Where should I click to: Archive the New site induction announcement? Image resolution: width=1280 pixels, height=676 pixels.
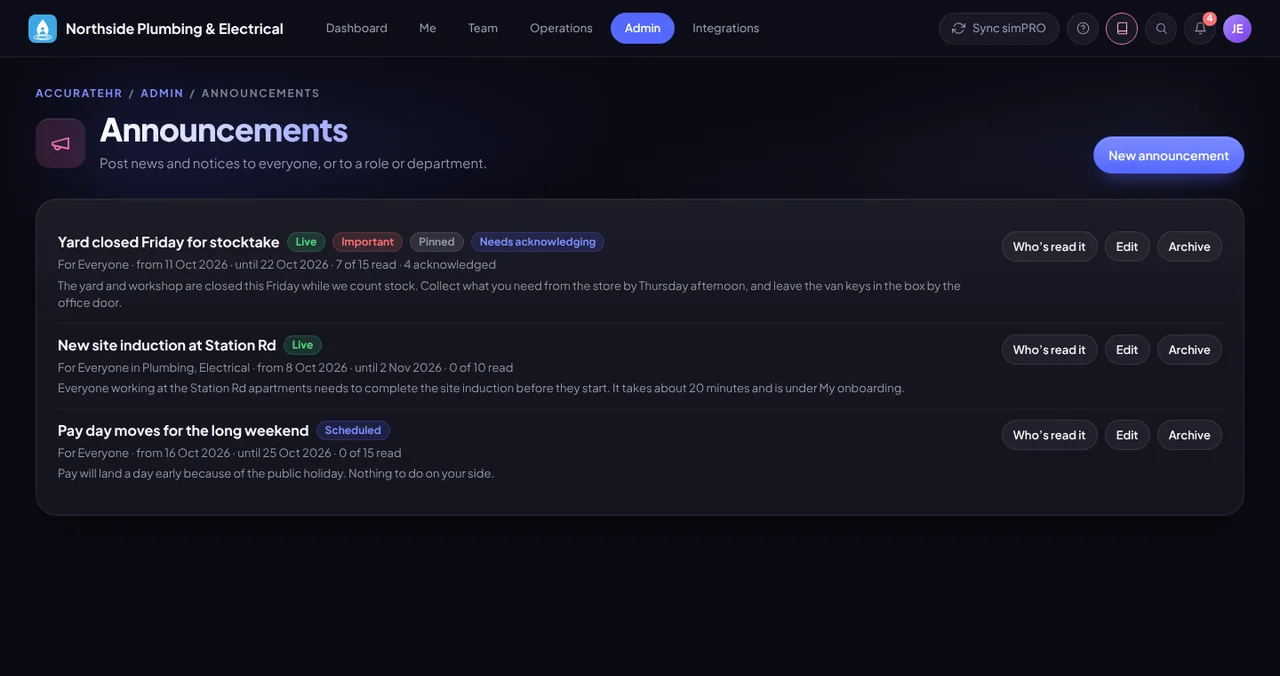pyautogui.click(x=1190, y=350)
